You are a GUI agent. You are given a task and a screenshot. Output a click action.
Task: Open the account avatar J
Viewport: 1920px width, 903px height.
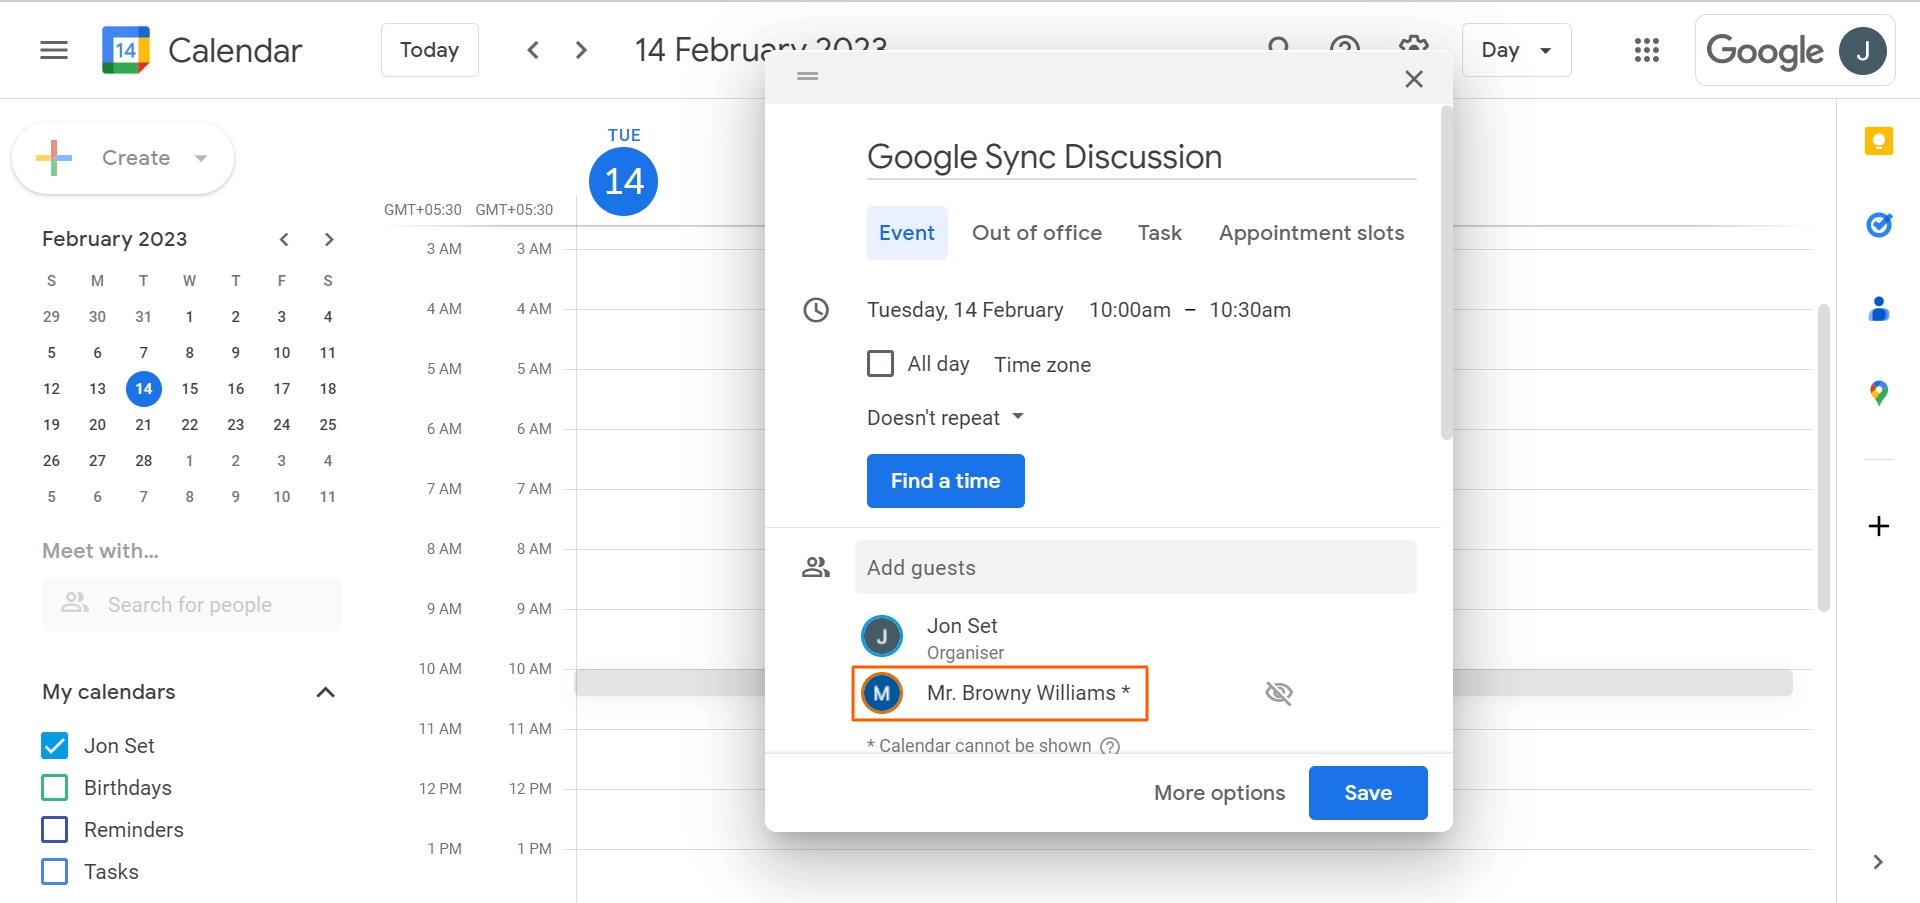pos(1863,50)
